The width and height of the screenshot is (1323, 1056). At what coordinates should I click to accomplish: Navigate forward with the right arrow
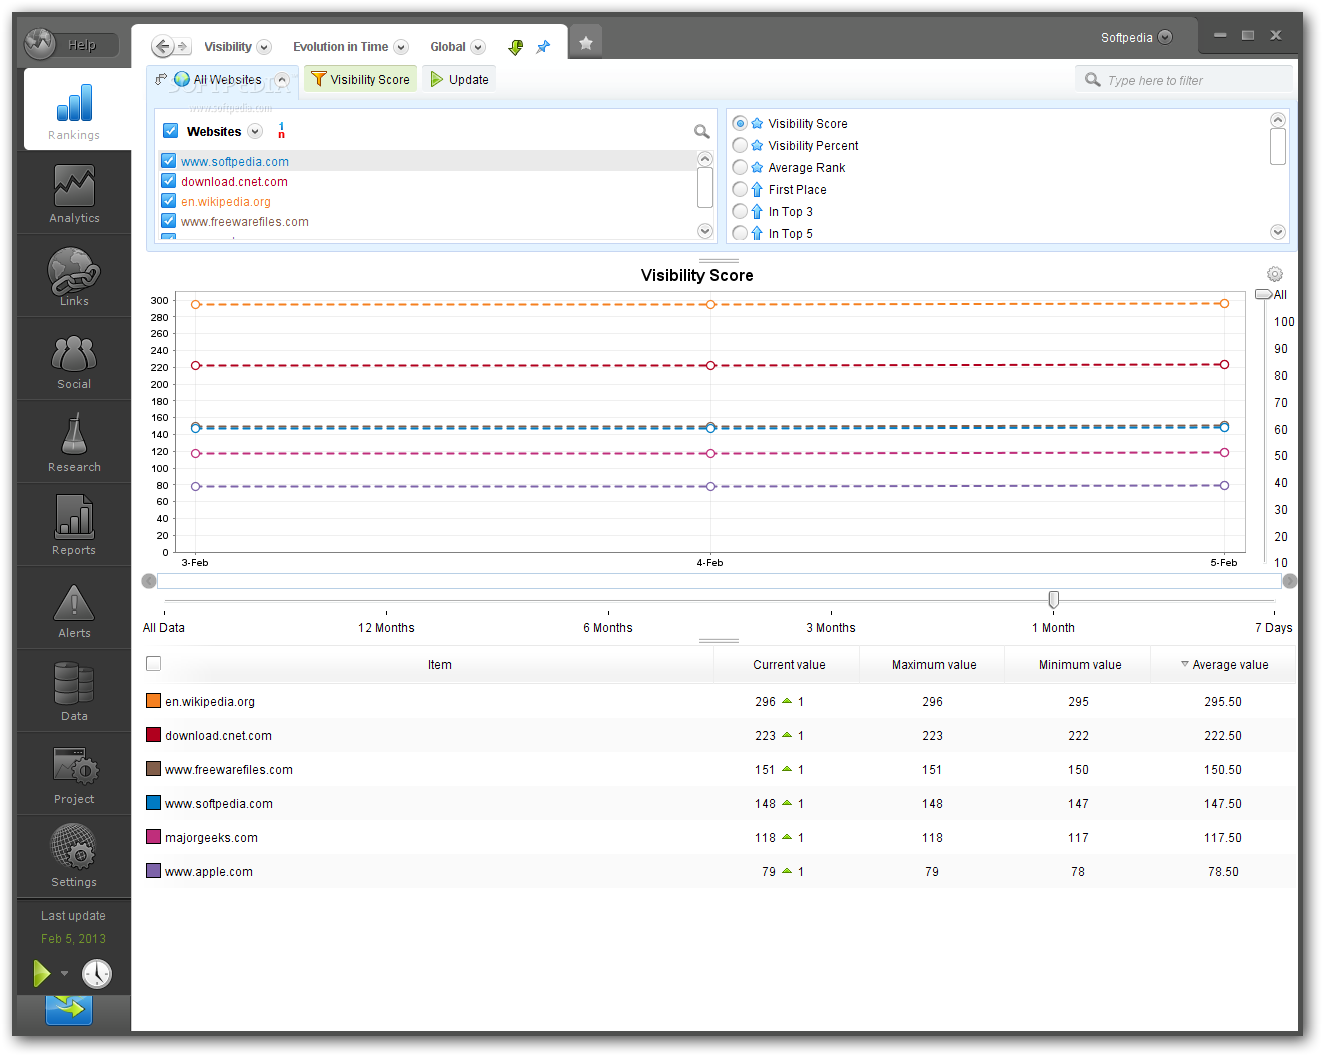click(x=183, y=47)
